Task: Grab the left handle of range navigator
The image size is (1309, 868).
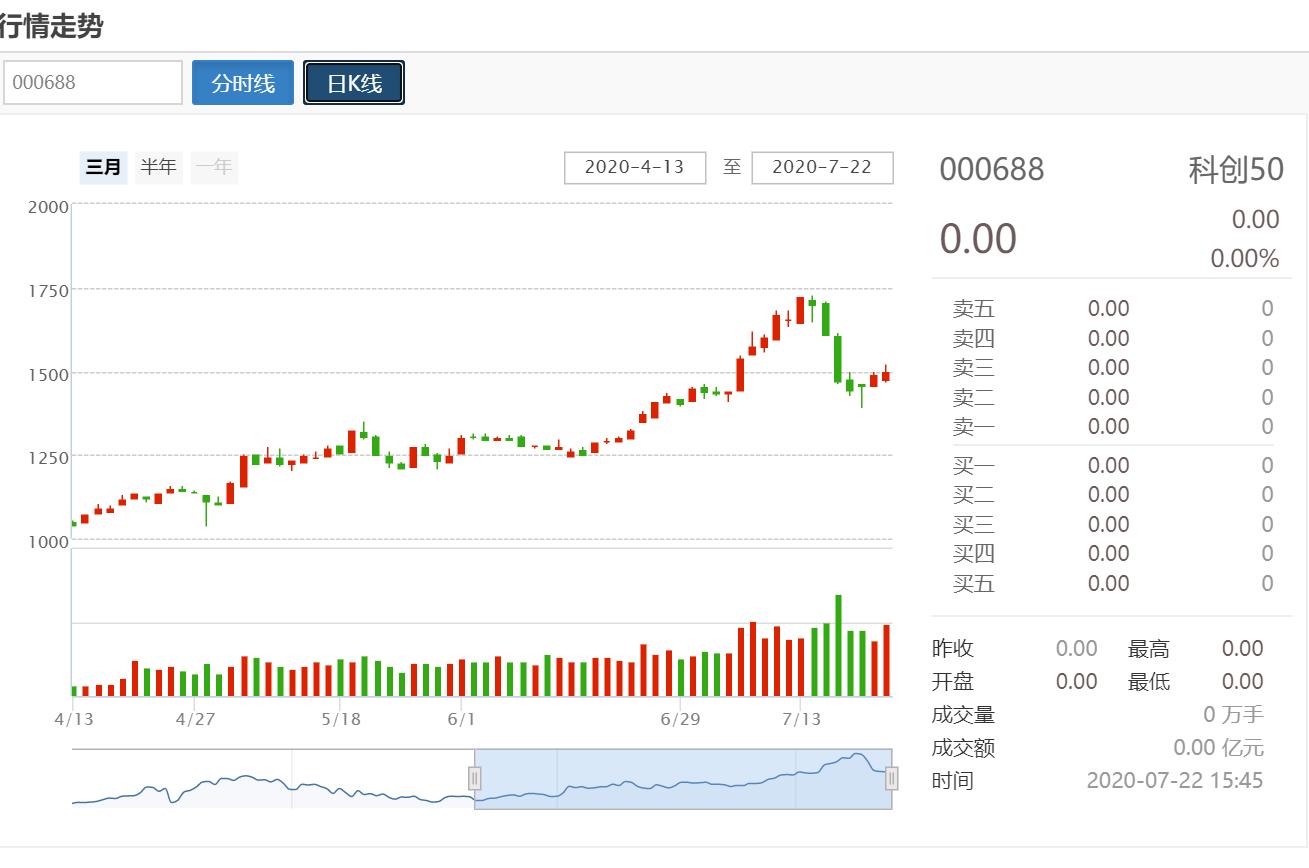Action: (475, 778)
